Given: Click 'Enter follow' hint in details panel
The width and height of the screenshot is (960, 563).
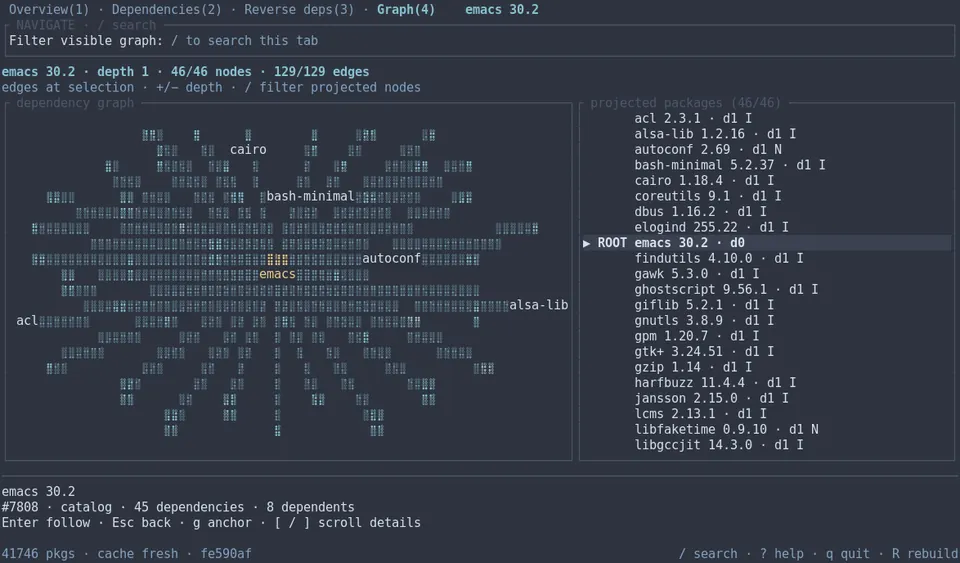Looking at the screenshot, I should point(46,523).
